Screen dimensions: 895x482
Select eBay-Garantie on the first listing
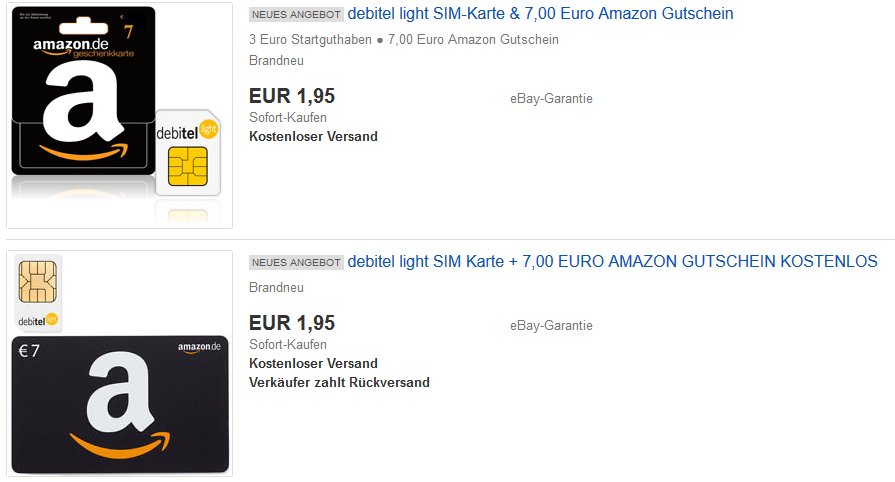pyautogui.click(x=551, y=99)
